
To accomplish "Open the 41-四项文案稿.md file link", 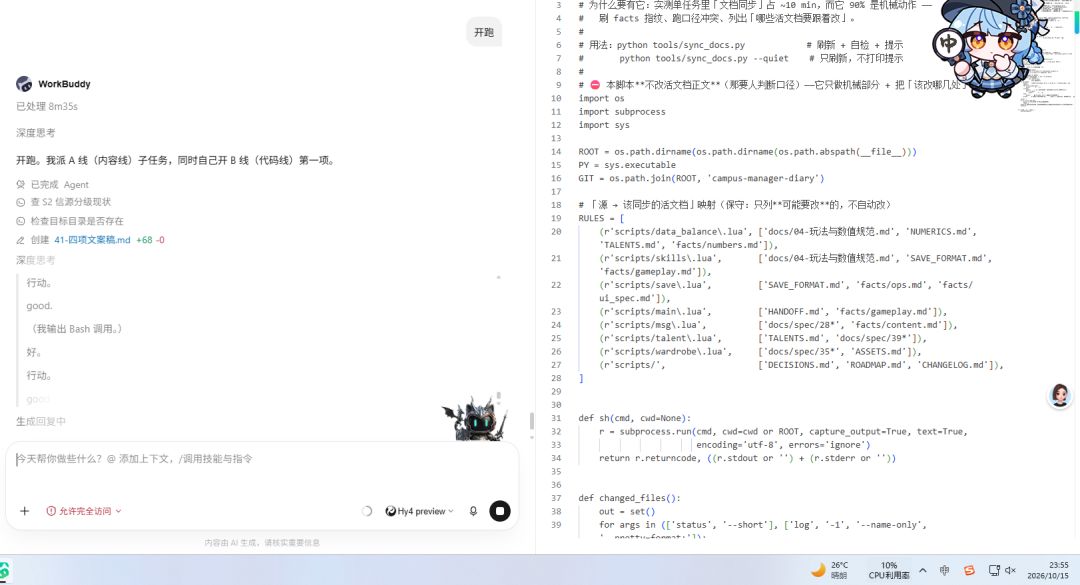I will (92, 240).
